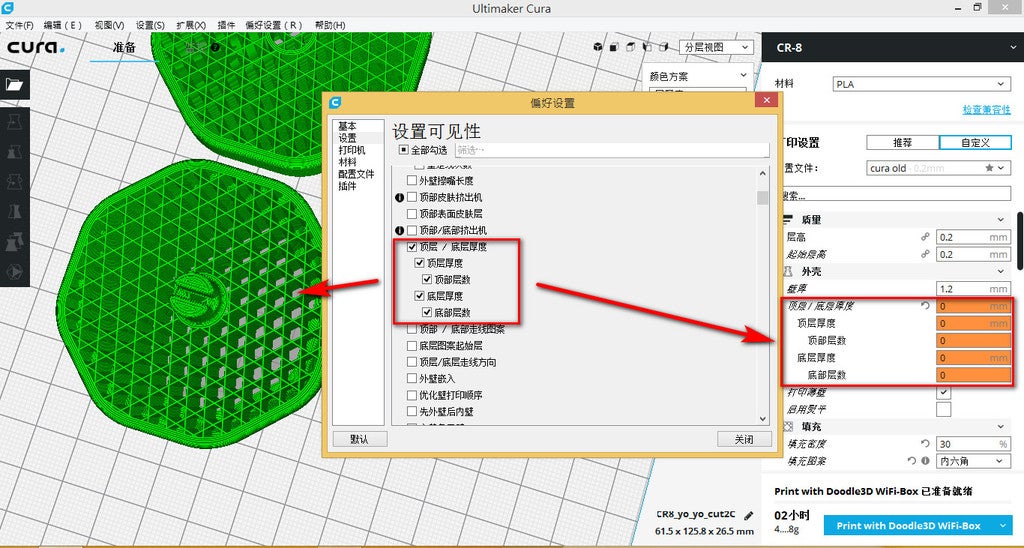Select the Scale tool in left toolbar
Image resolution: width=1024 pixels, height=548 pixels.
point(14,152)
